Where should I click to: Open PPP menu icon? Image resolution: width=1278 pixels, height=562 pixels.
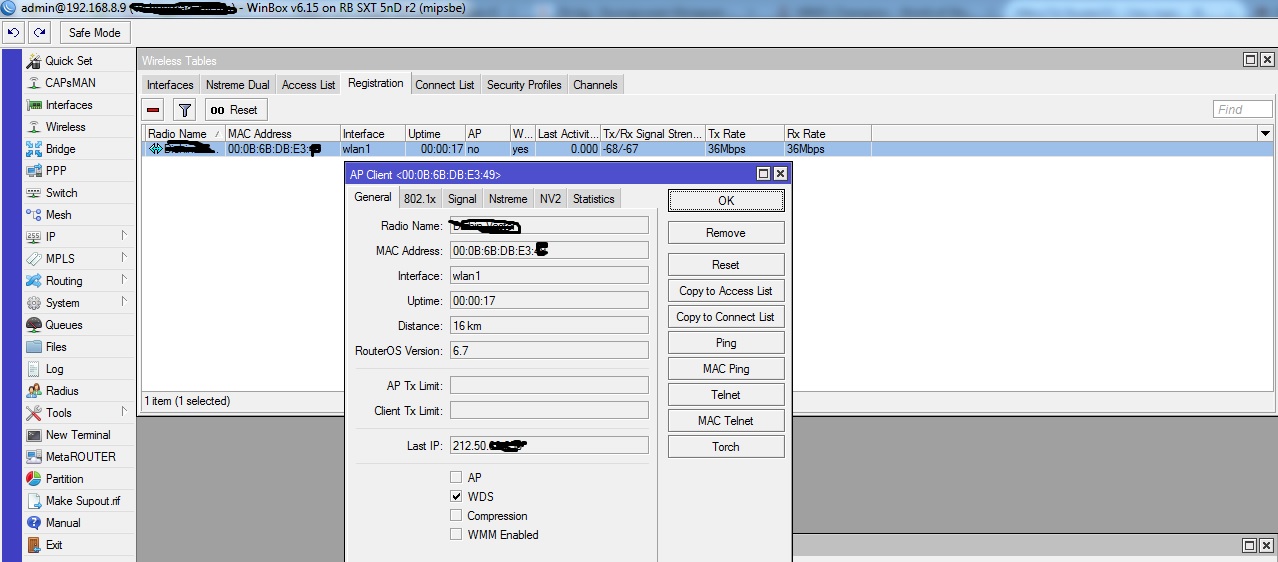35,171
